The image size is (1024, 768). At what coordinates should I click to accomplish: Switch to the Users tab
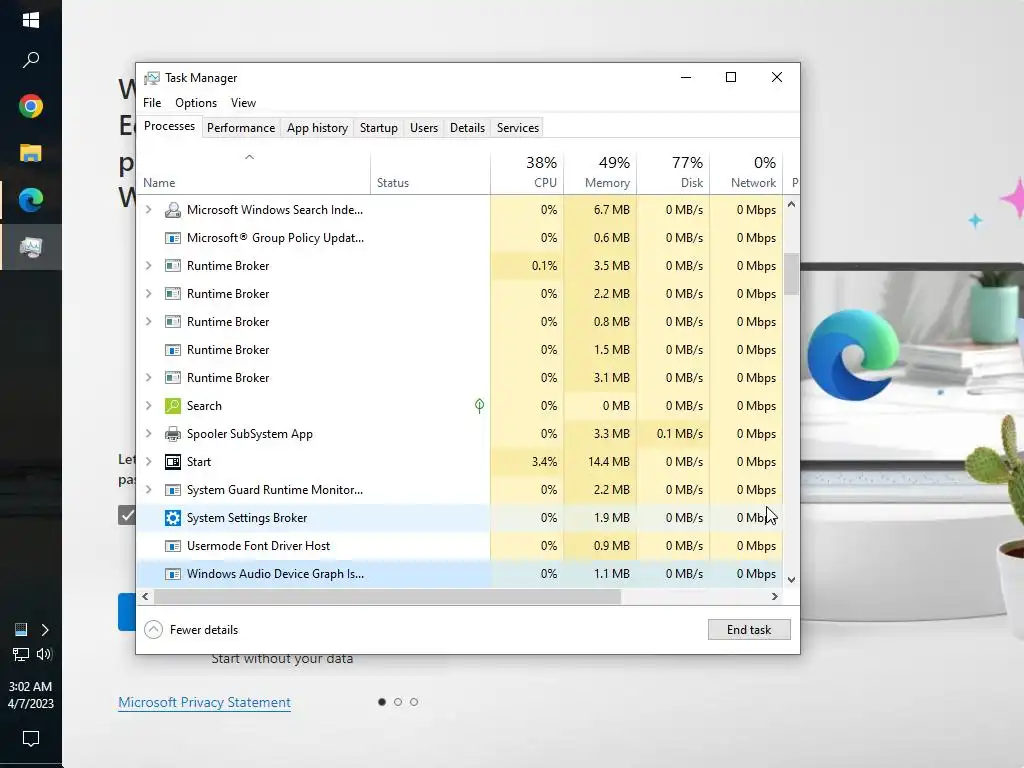point(424,128)
